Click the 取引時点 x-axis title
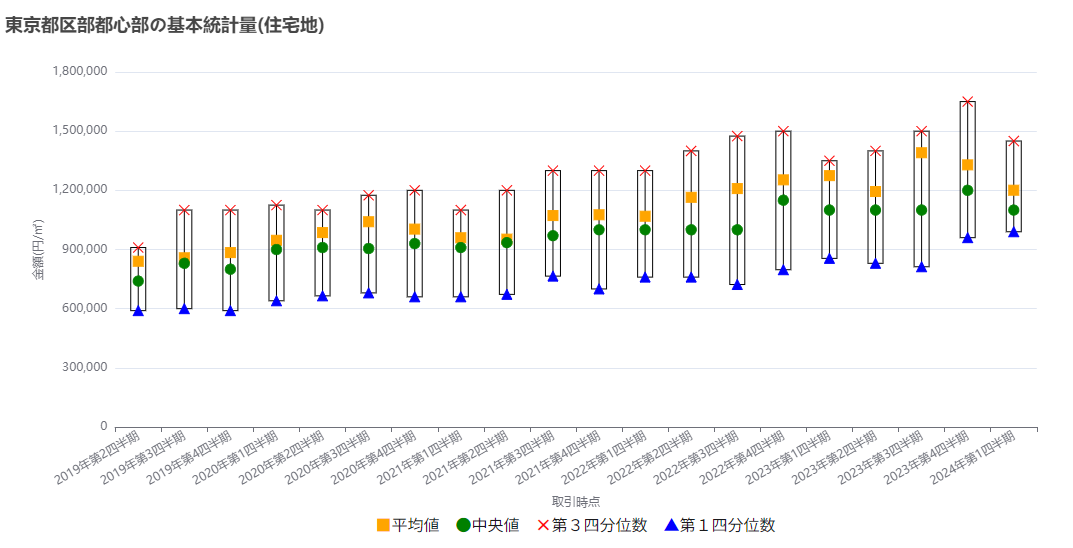Viewport: 1073px width, 548px height. pos(575,501)
